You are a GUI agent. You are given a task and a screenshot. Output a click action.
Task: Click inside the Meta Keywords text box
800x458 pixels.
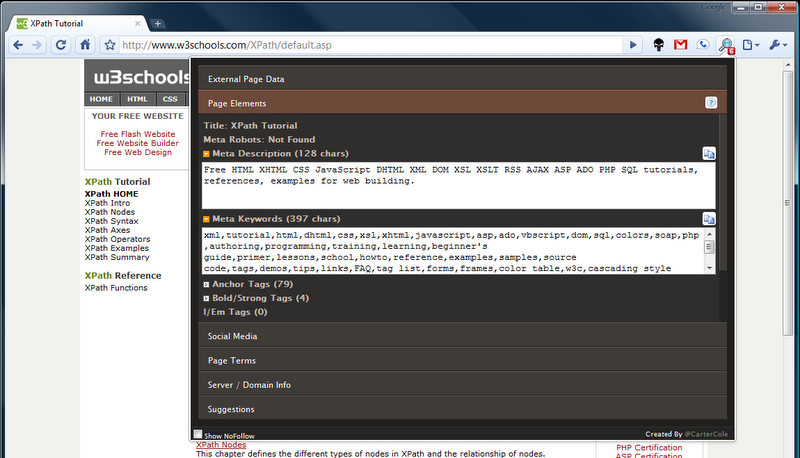[x=453, y=251]
